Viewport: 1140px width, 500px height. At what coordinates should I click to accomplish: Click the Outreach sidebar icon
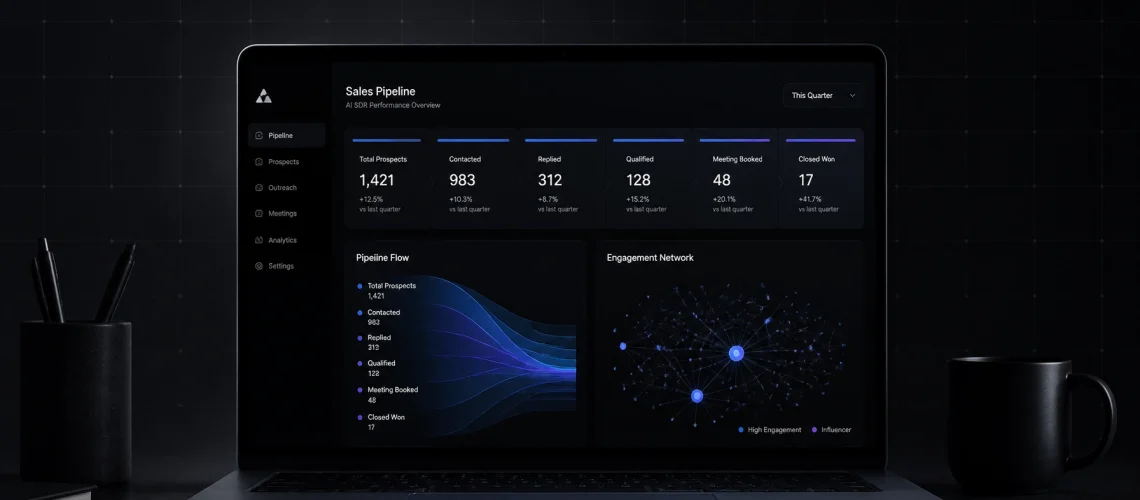pos(259,188)
